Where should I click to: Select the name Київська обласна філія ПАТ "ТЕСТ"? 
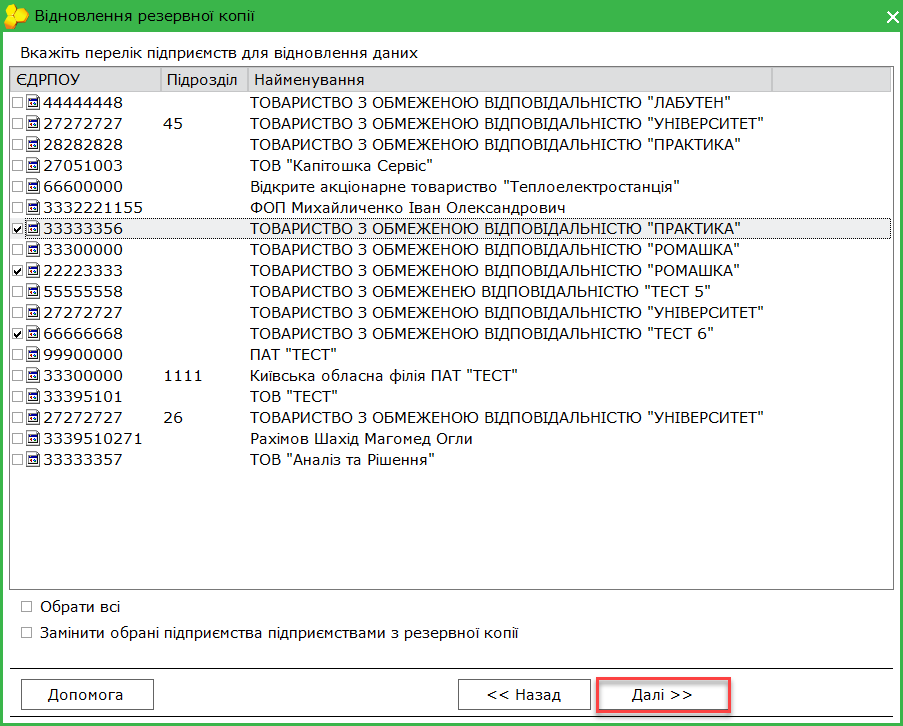click(x=384, y=376)
